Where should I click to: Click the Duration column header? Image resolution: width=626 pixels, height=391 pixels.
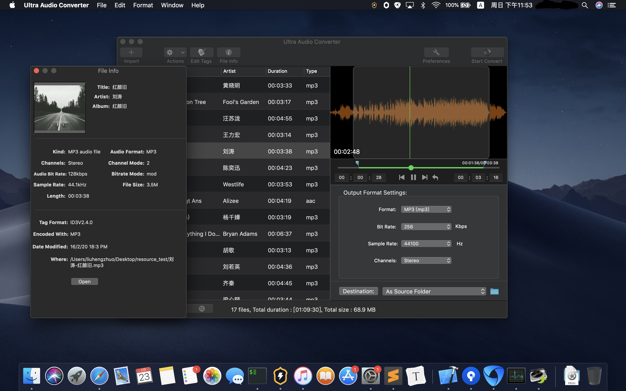pos(277,71)
